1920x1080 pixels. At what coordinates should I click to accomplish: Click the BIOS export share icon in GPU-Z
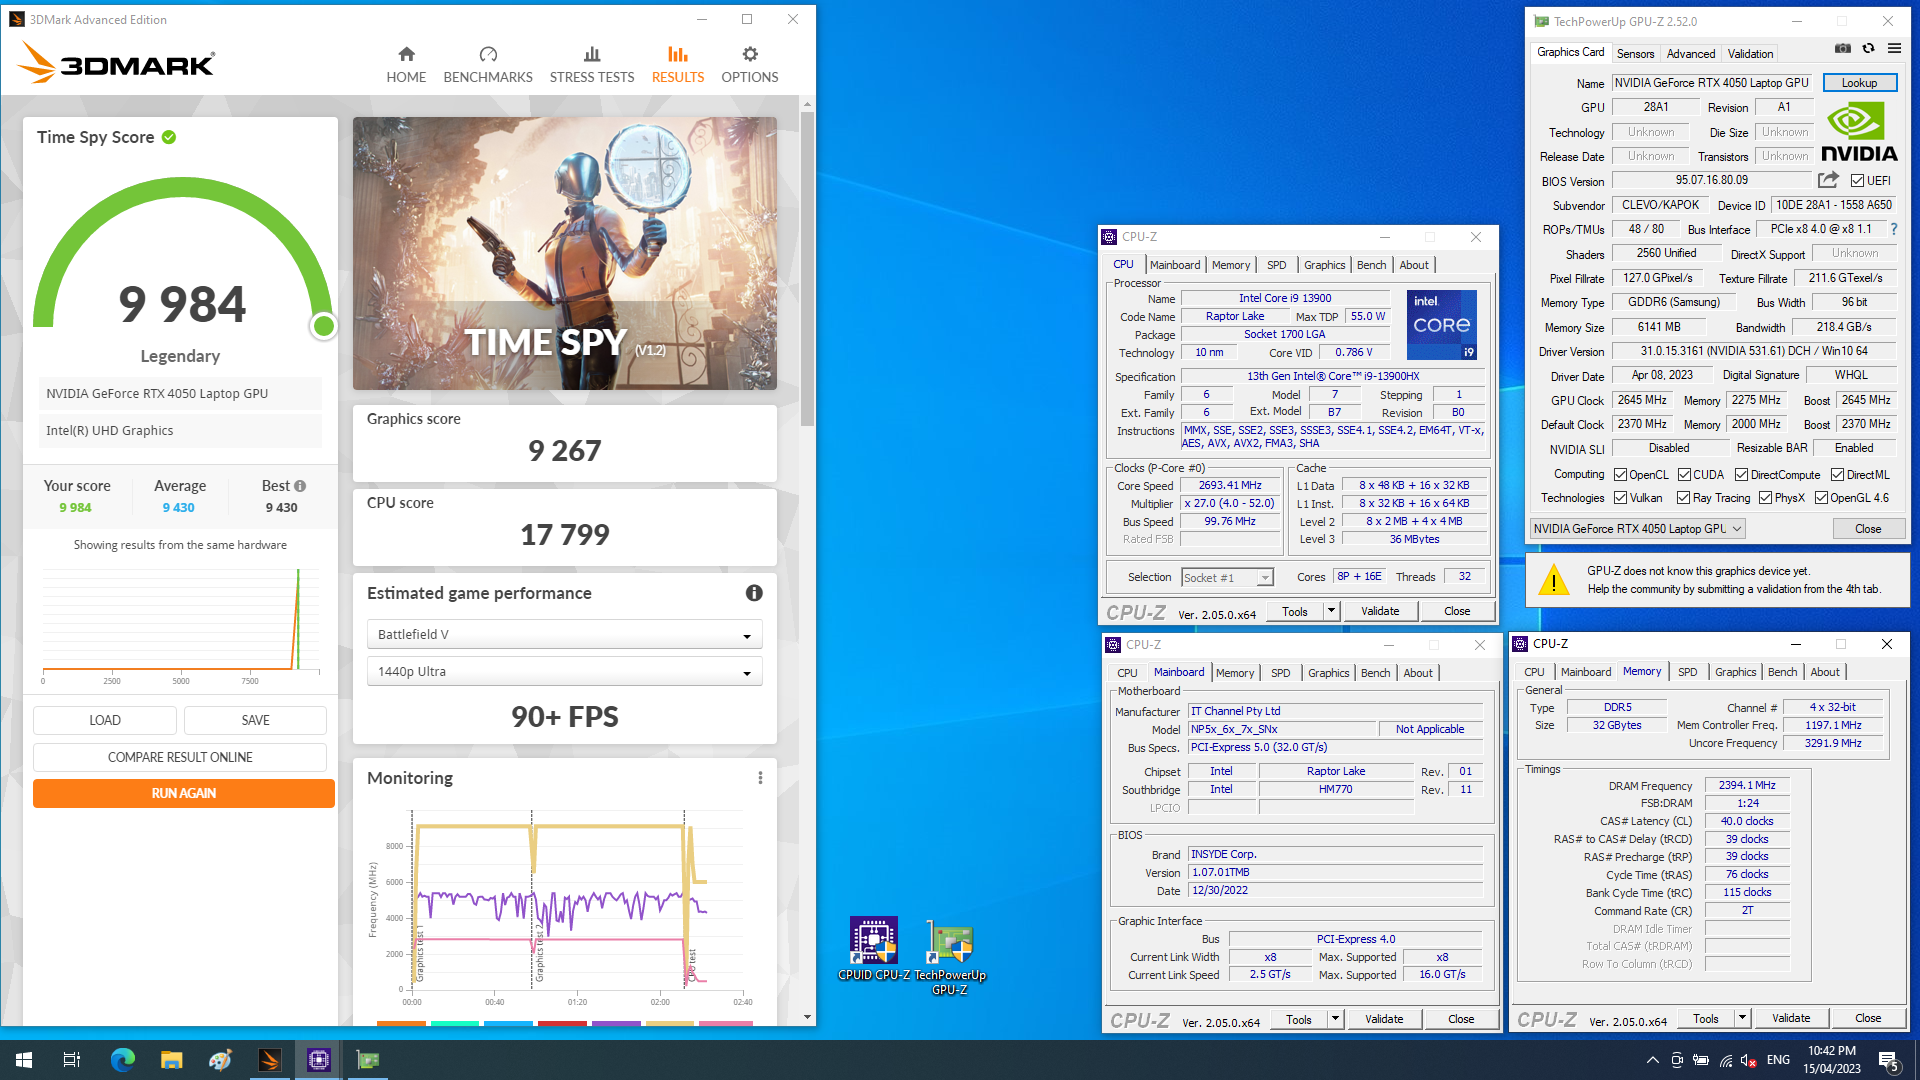coord(1828,180)
